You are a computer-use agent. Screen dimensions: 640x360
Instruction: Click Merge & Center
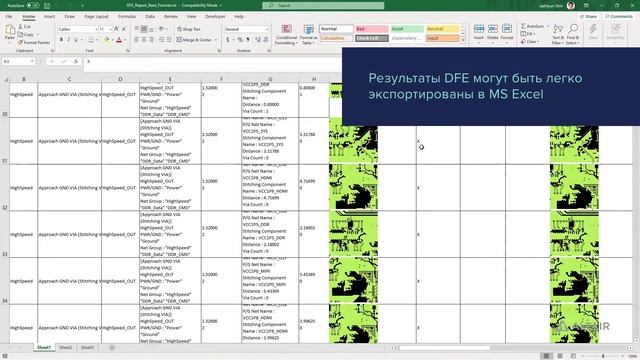tap(194, 40)
